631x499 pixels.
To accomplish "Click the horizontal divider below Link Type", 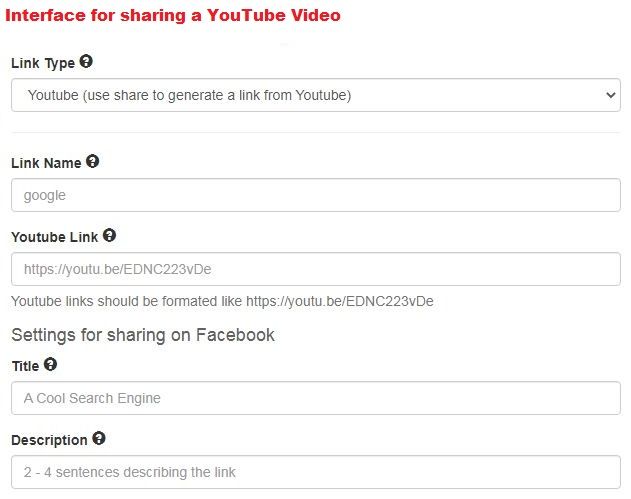I will click(x=316, y=132).
